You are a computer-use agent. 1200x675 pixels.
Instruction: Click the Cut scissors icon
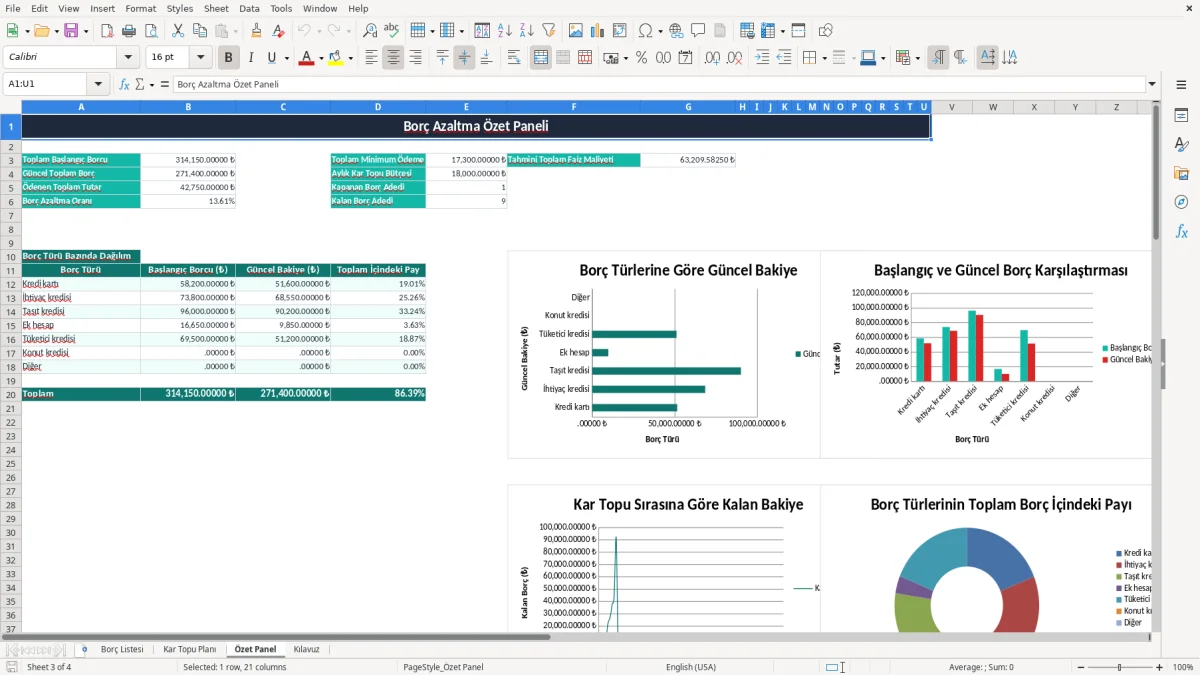coord(178,31)
